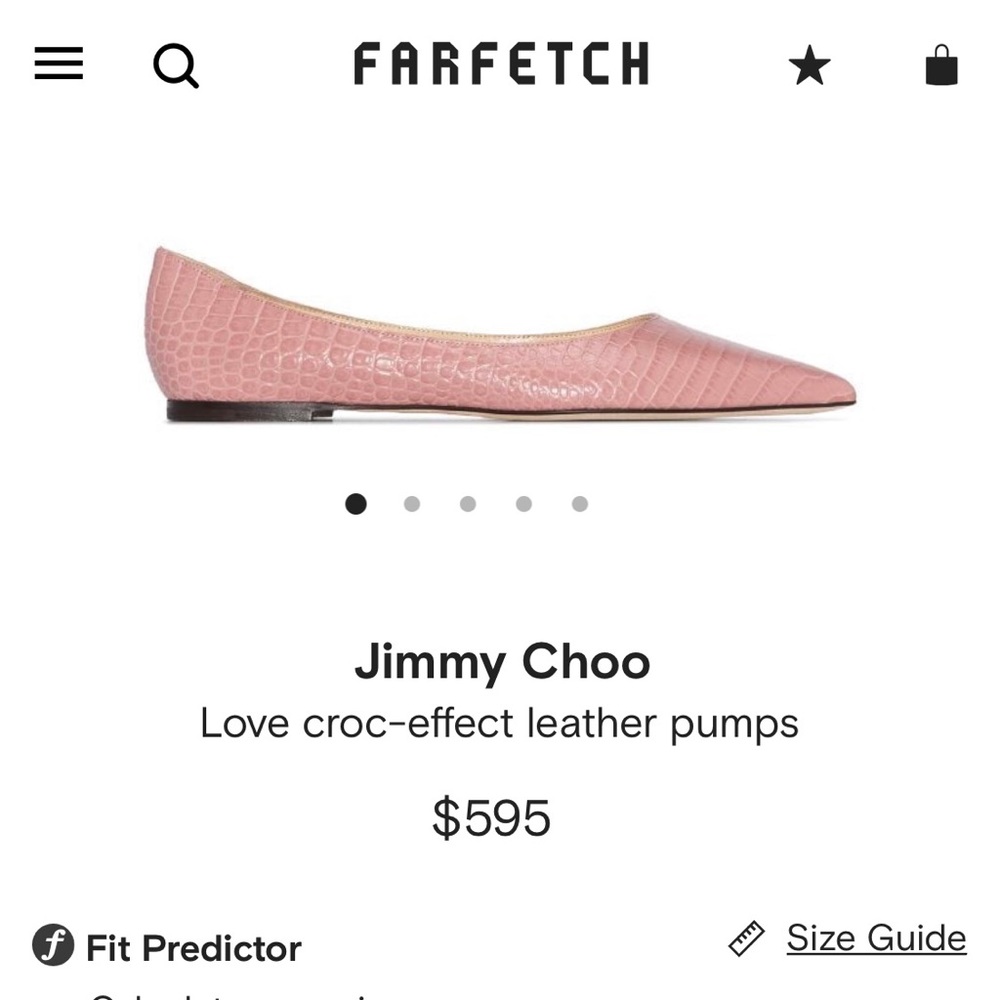Click the pink croc-effect pump photo
Viewport: 1000px width, 1000px height.
click(x=500, y=340)
